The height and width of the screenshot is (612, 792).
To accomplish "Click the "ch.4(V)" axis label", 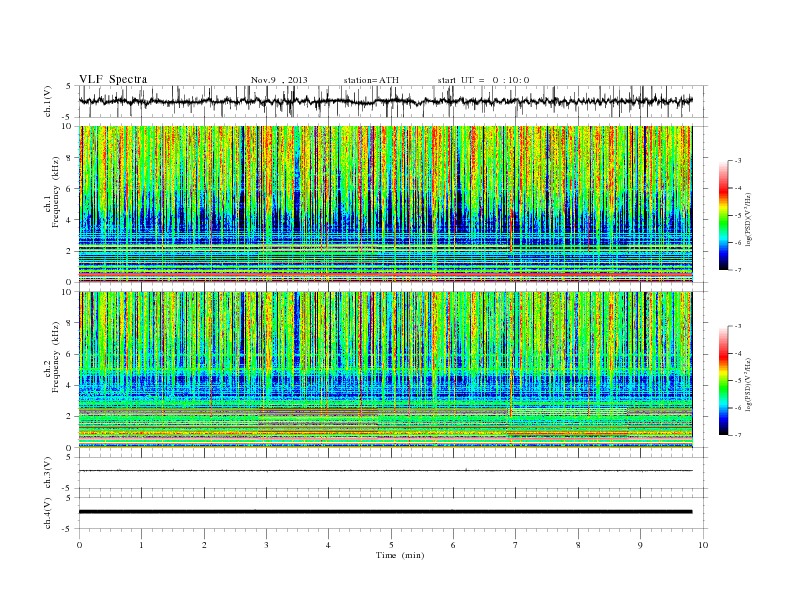I will tap(47, 513).
